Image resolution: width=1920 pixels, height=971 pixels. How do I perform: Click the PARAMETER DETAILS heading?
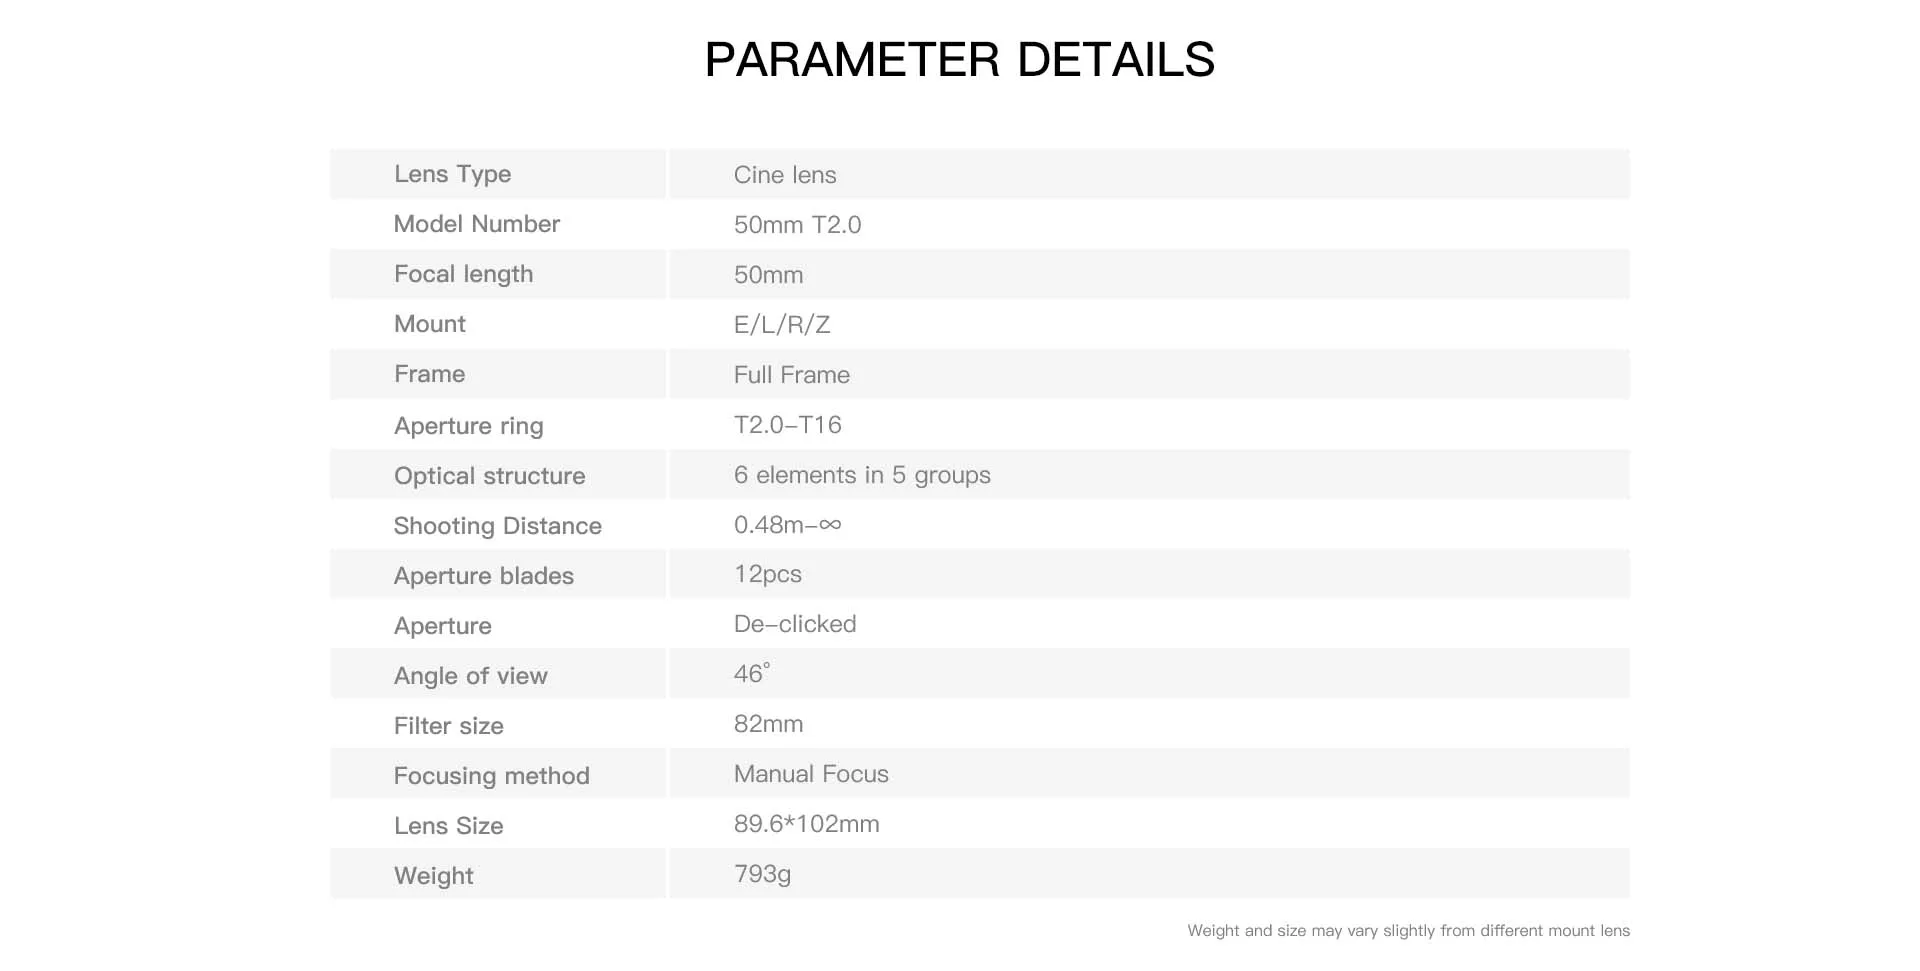[959, 60]
